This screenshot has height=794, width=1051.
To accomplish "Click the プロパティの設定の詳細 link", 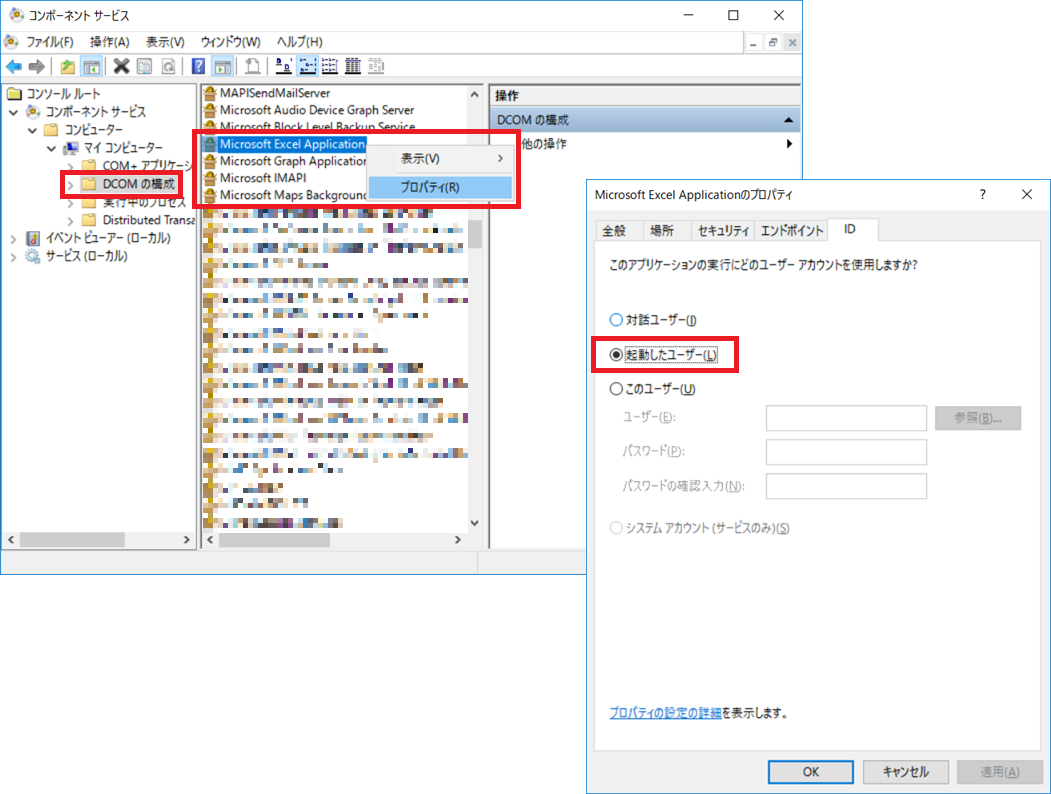I will pyautogui.click(x=665, y=713).
